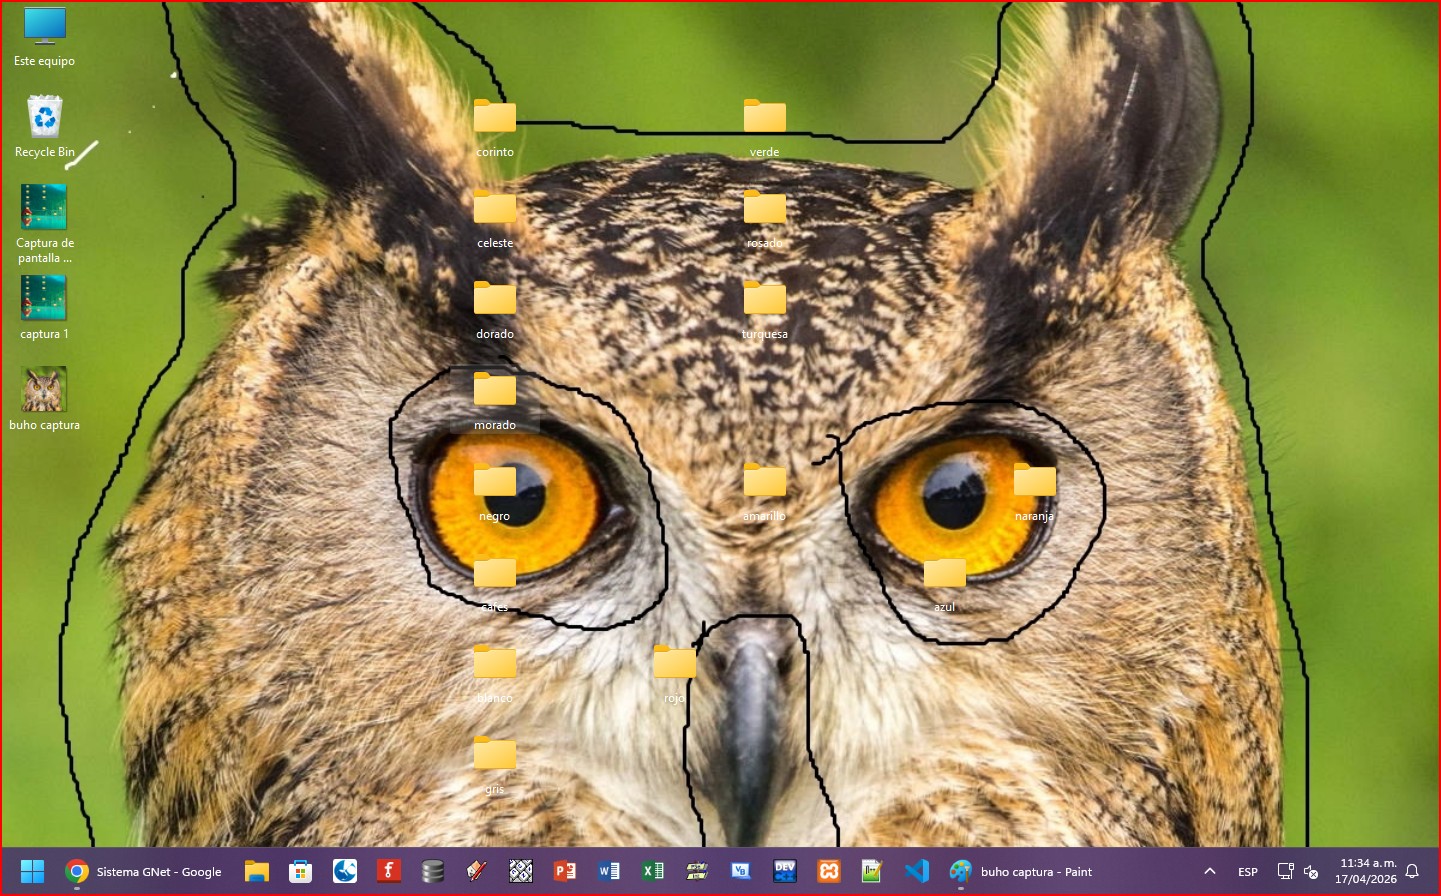Open the clock and date panel

click(x=1366, y=871)
